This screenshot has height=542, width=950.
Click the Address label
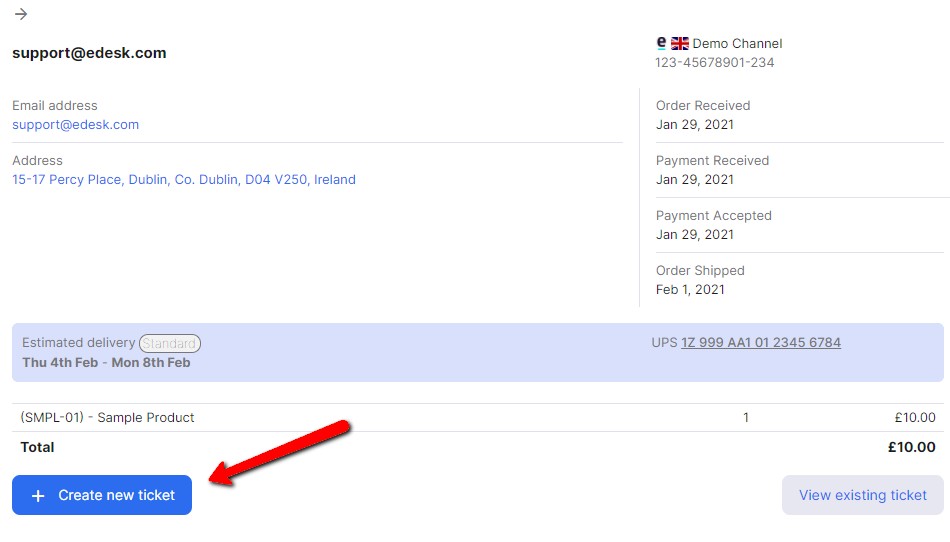click(37, 160)
